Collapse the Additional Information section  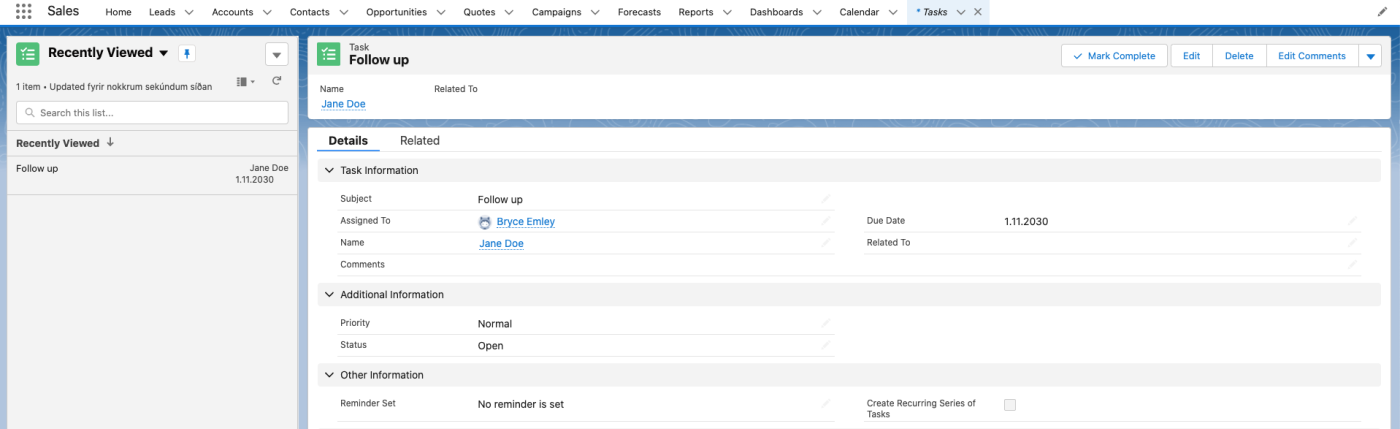(x=329, y=295)
